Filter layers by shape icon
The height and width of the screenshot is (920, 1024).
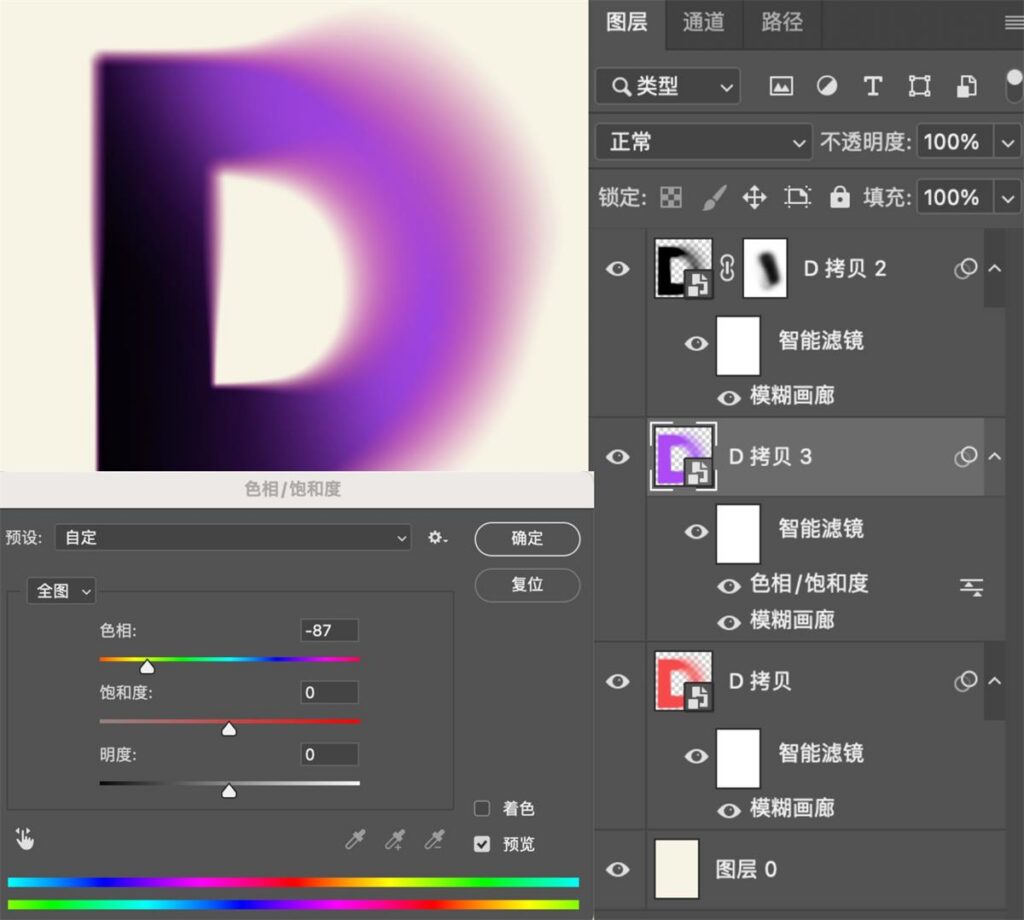(920, 86)
